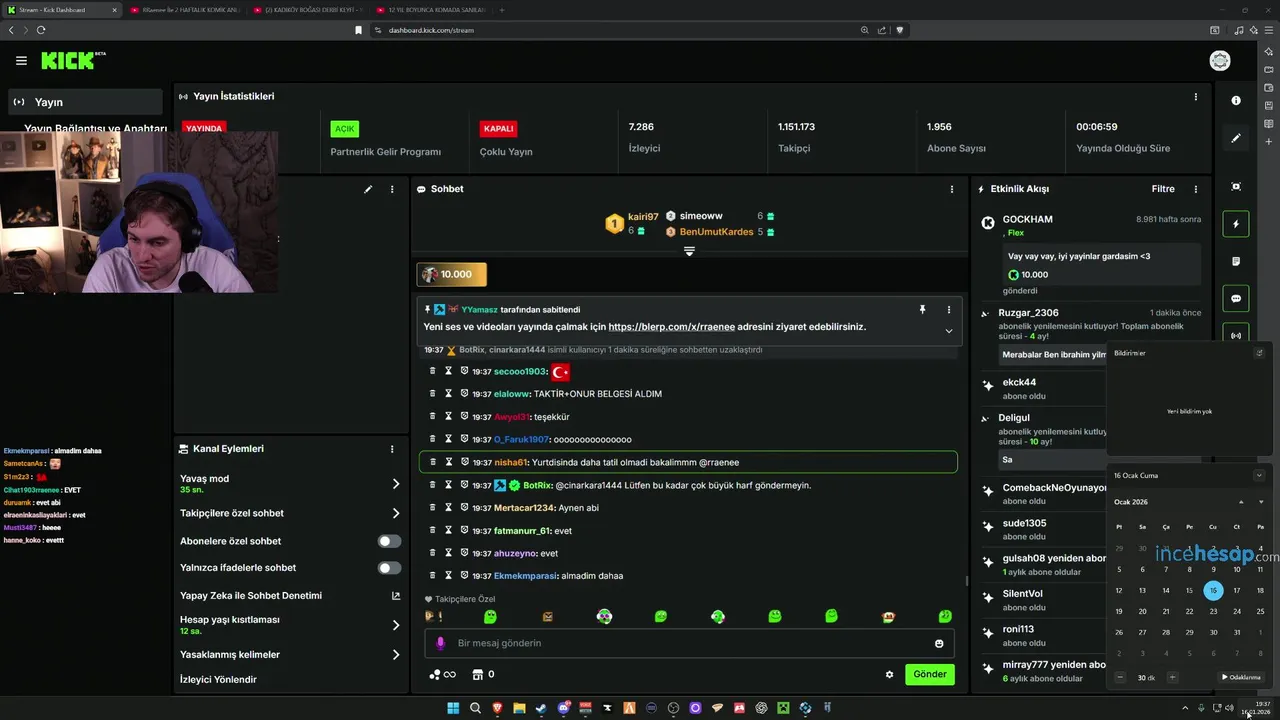Expand Yavaş mod settings
This screenshot has height=720, width=1280.
(x=396, y=484)
